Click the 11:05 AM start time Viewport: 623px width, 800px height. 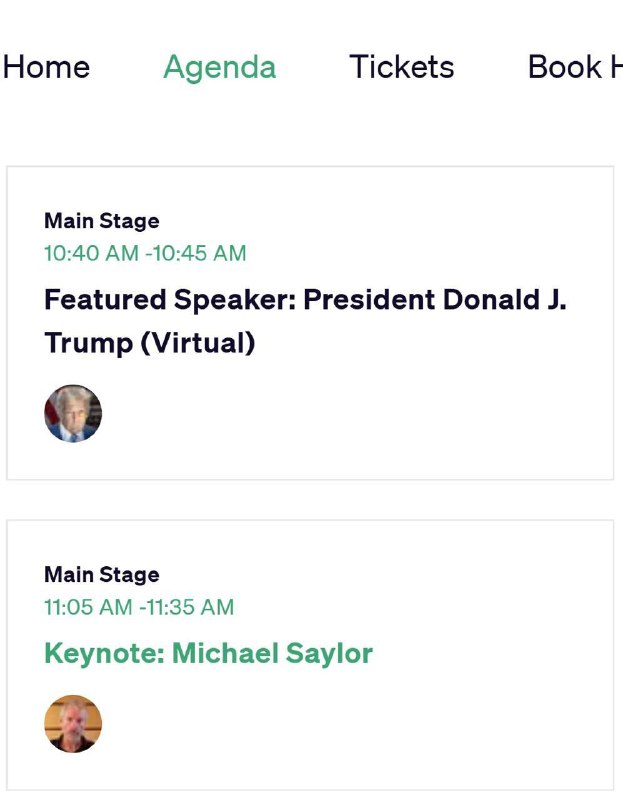coord(88,607)
